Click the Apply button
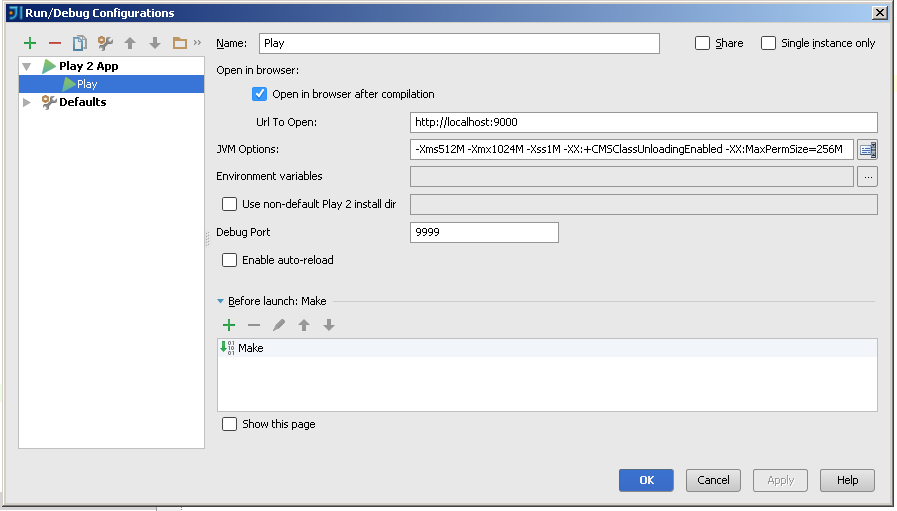This screenshot has width=897, height=511. click(x=780, y=480)
